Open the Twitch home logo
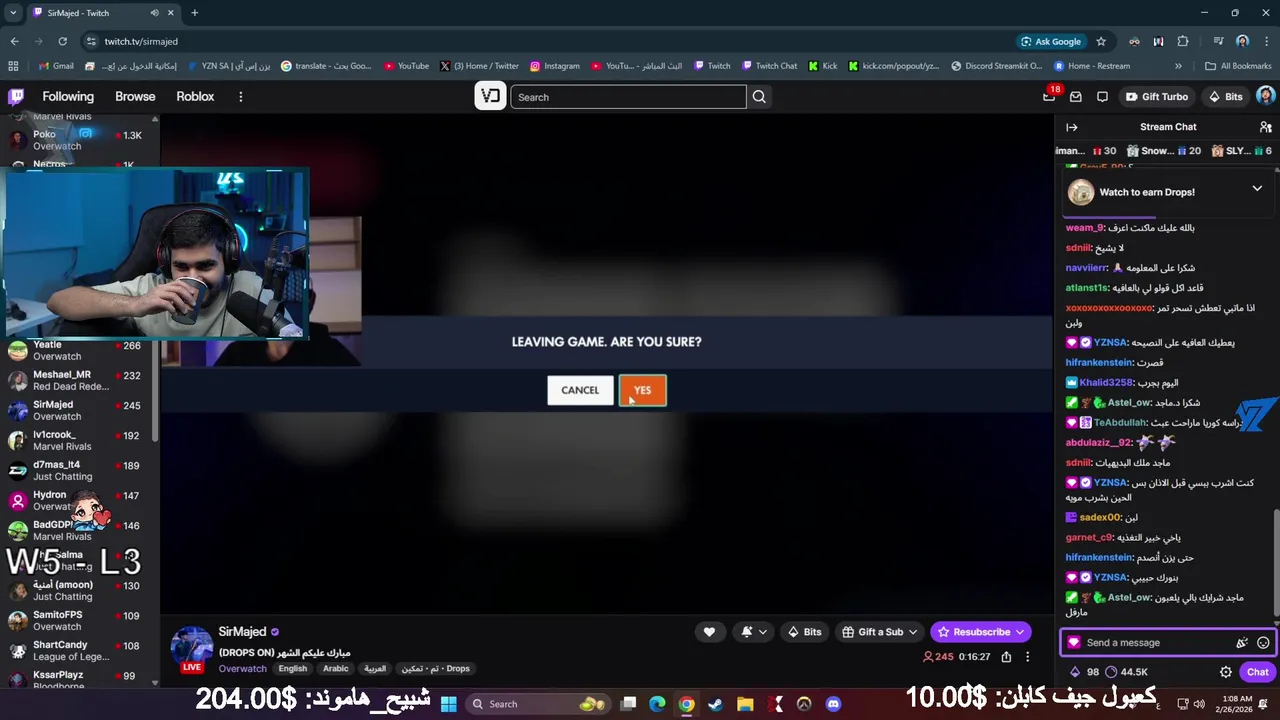The height and width of the screenshot is (720, 1280). (16, 97)
